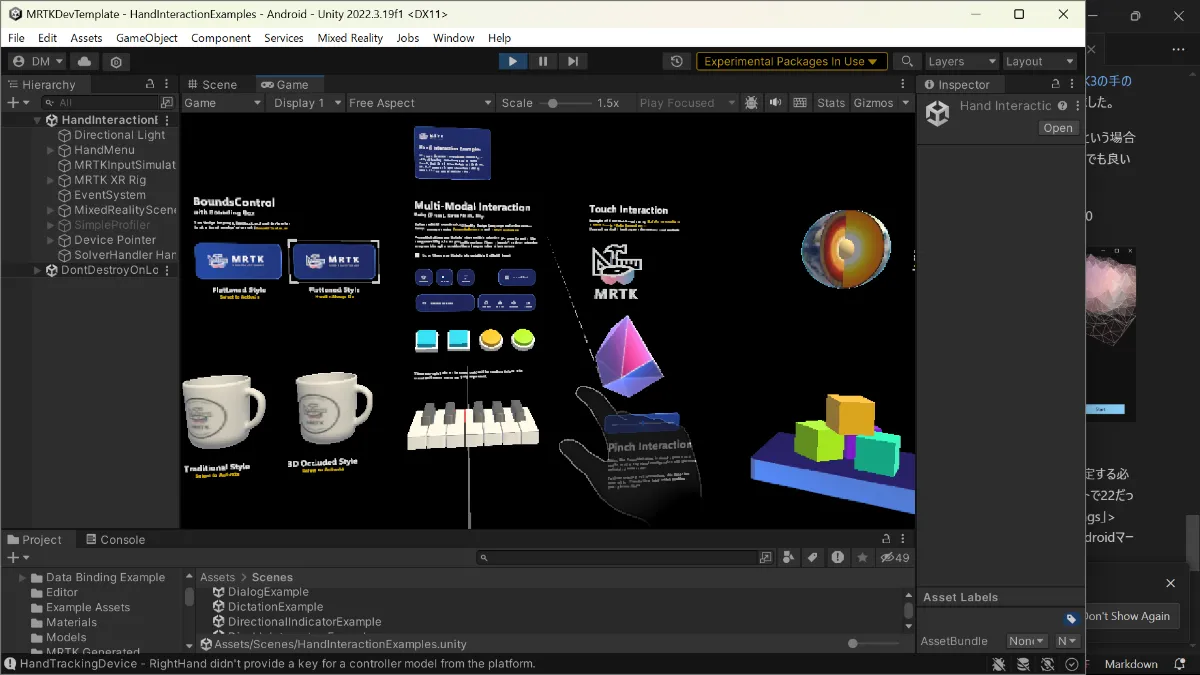Toggle the Game view debug bug icon
Image resolution: width=1200 pixels, height=675 pixels.
pos(751,103)
